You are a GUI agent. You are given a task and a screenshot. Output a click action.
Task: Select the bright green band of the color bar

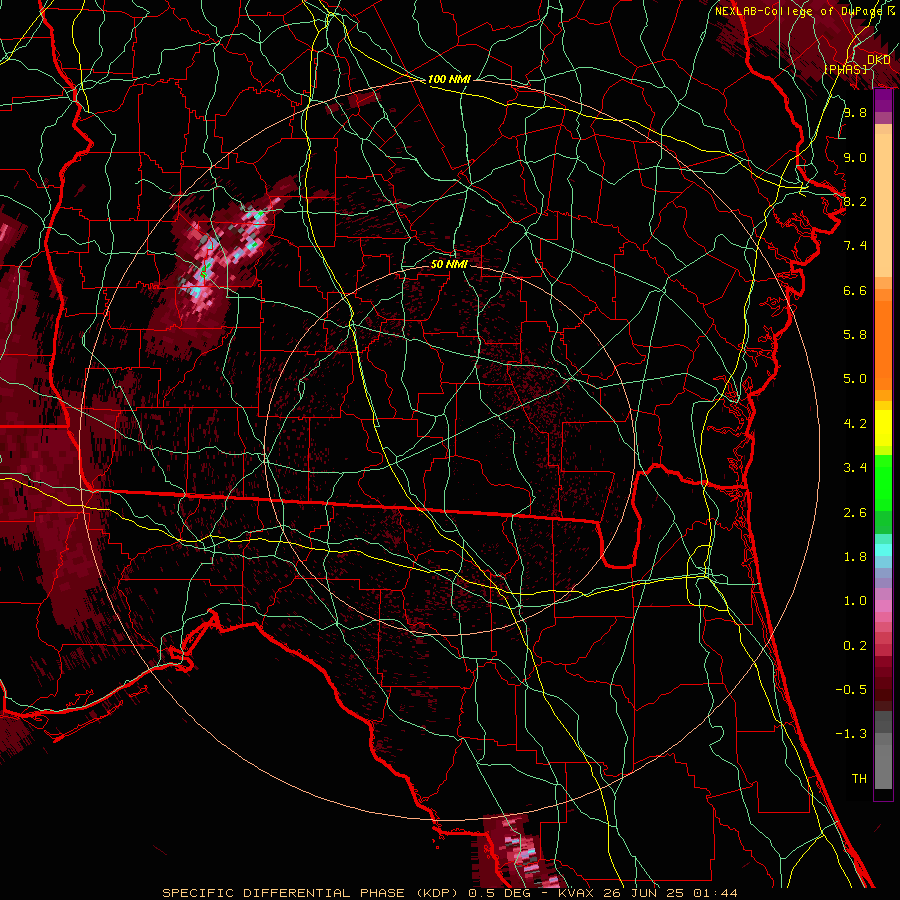coord(883,483)
